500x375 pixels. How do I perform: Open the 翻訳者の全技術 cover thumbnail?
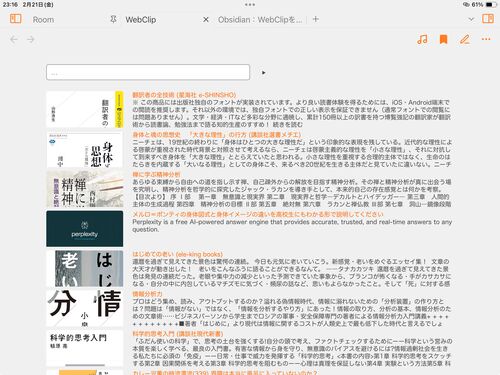coord(85,109)
